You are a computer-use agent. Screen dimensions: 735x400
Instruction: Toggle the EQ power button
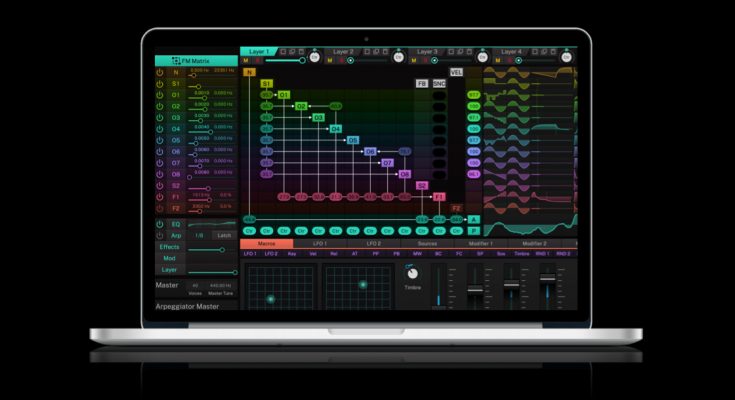coord(160,224)
